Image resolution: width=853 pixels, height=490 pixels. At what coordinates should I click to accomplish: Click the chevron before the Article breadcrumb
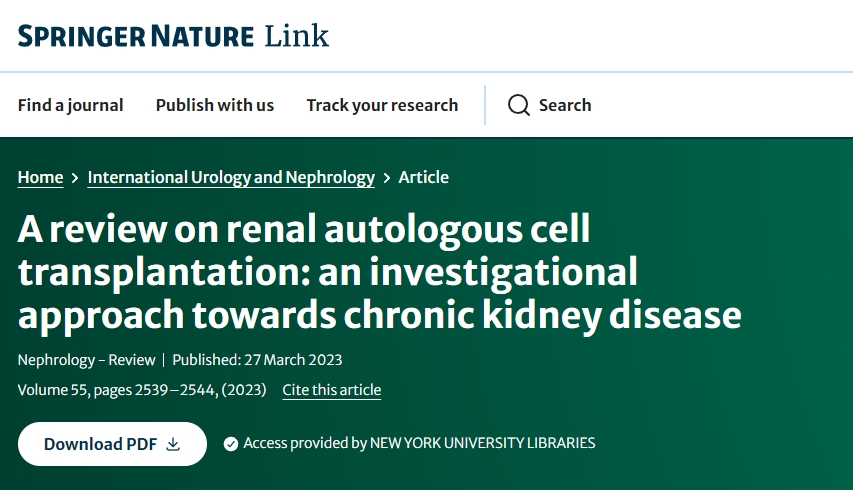(387, 178)
